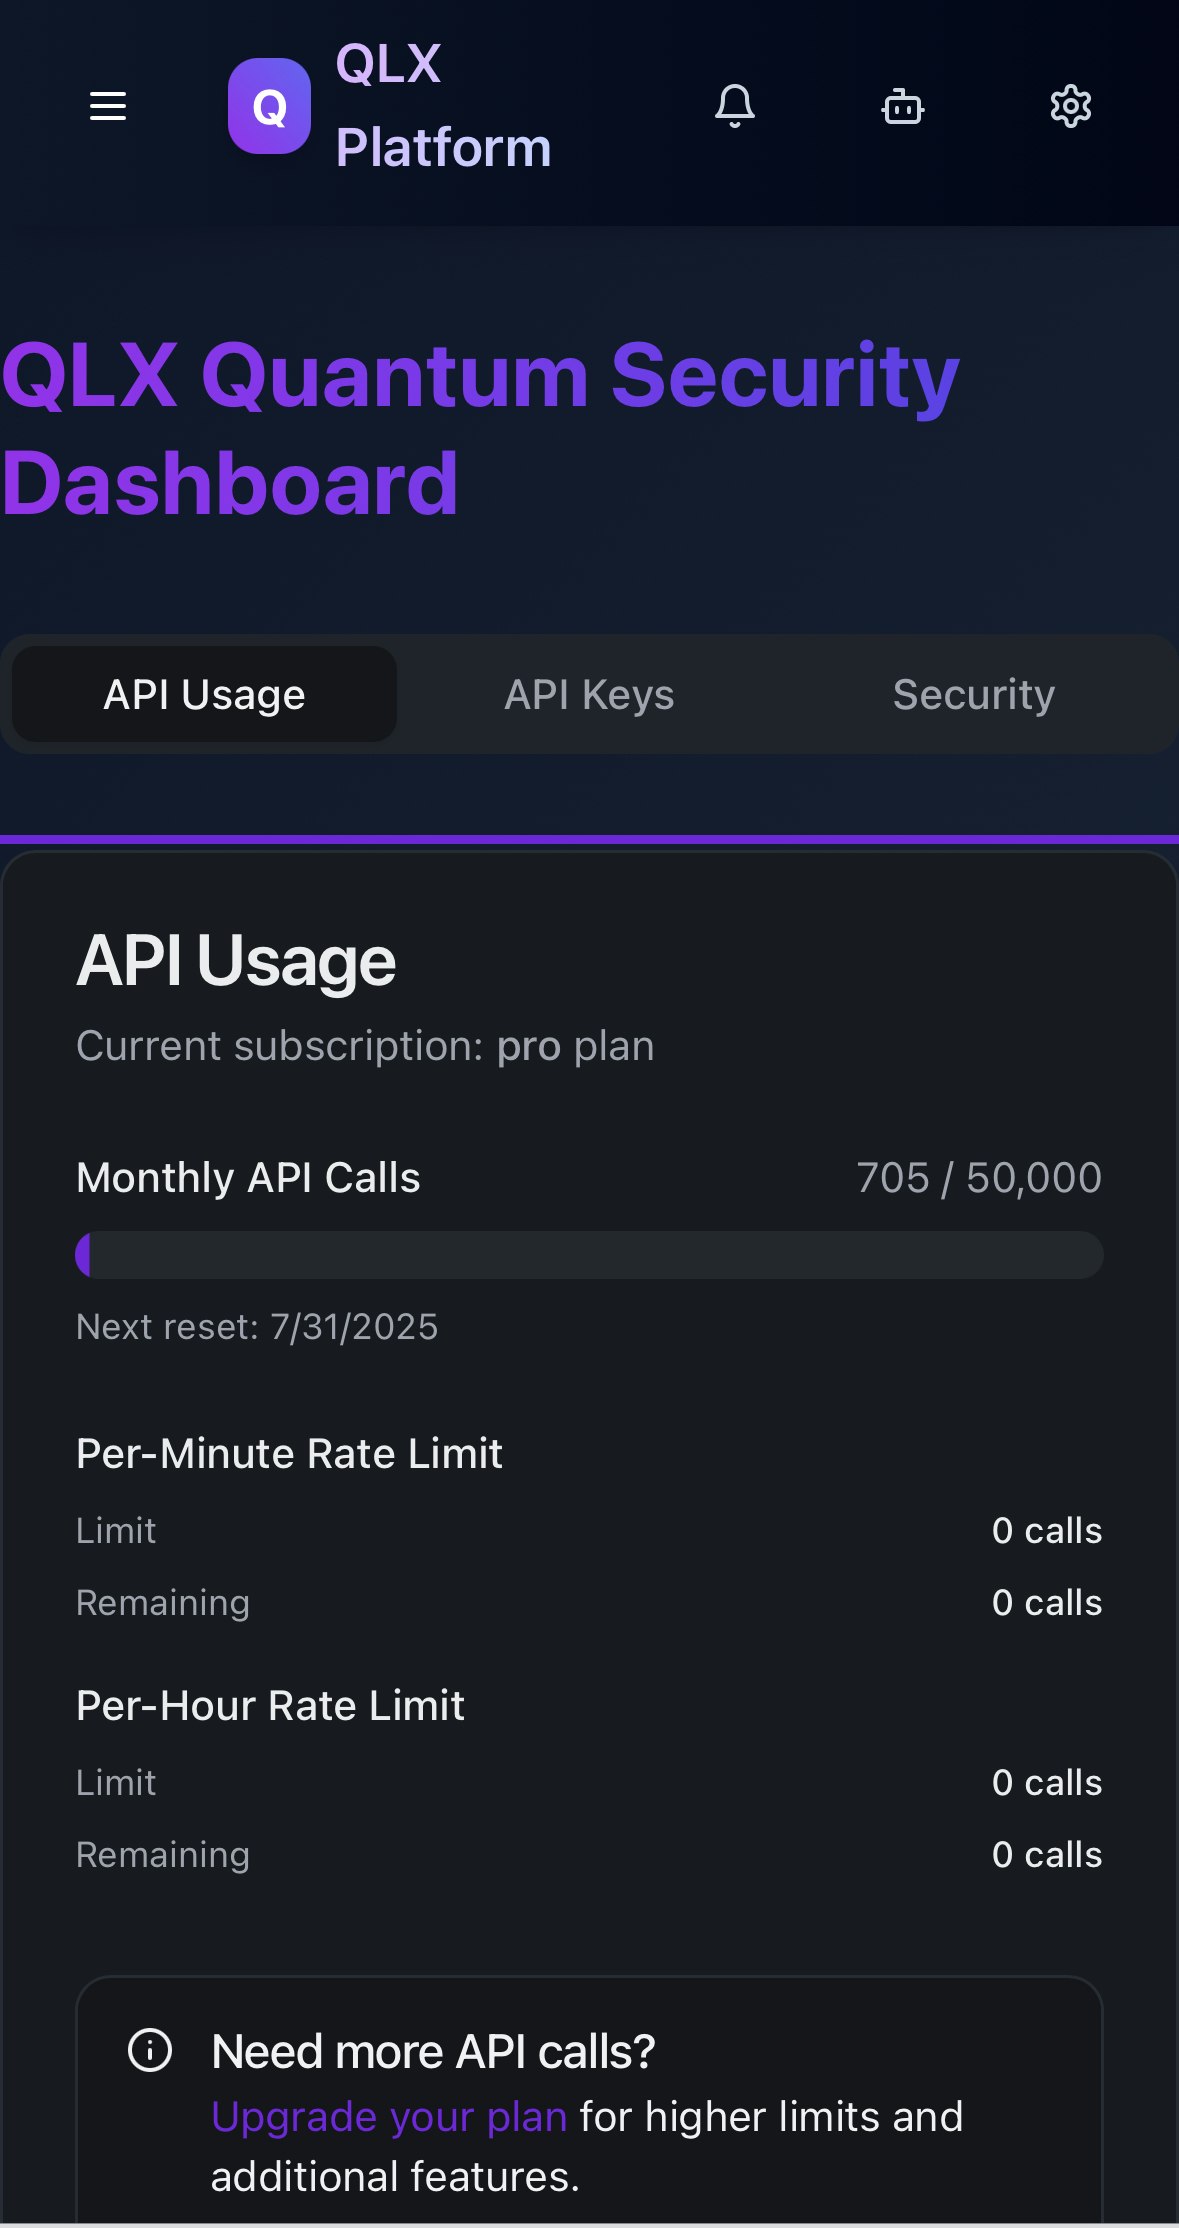Click the Per-Minute Rate Limit heading

coord(289,1454)
